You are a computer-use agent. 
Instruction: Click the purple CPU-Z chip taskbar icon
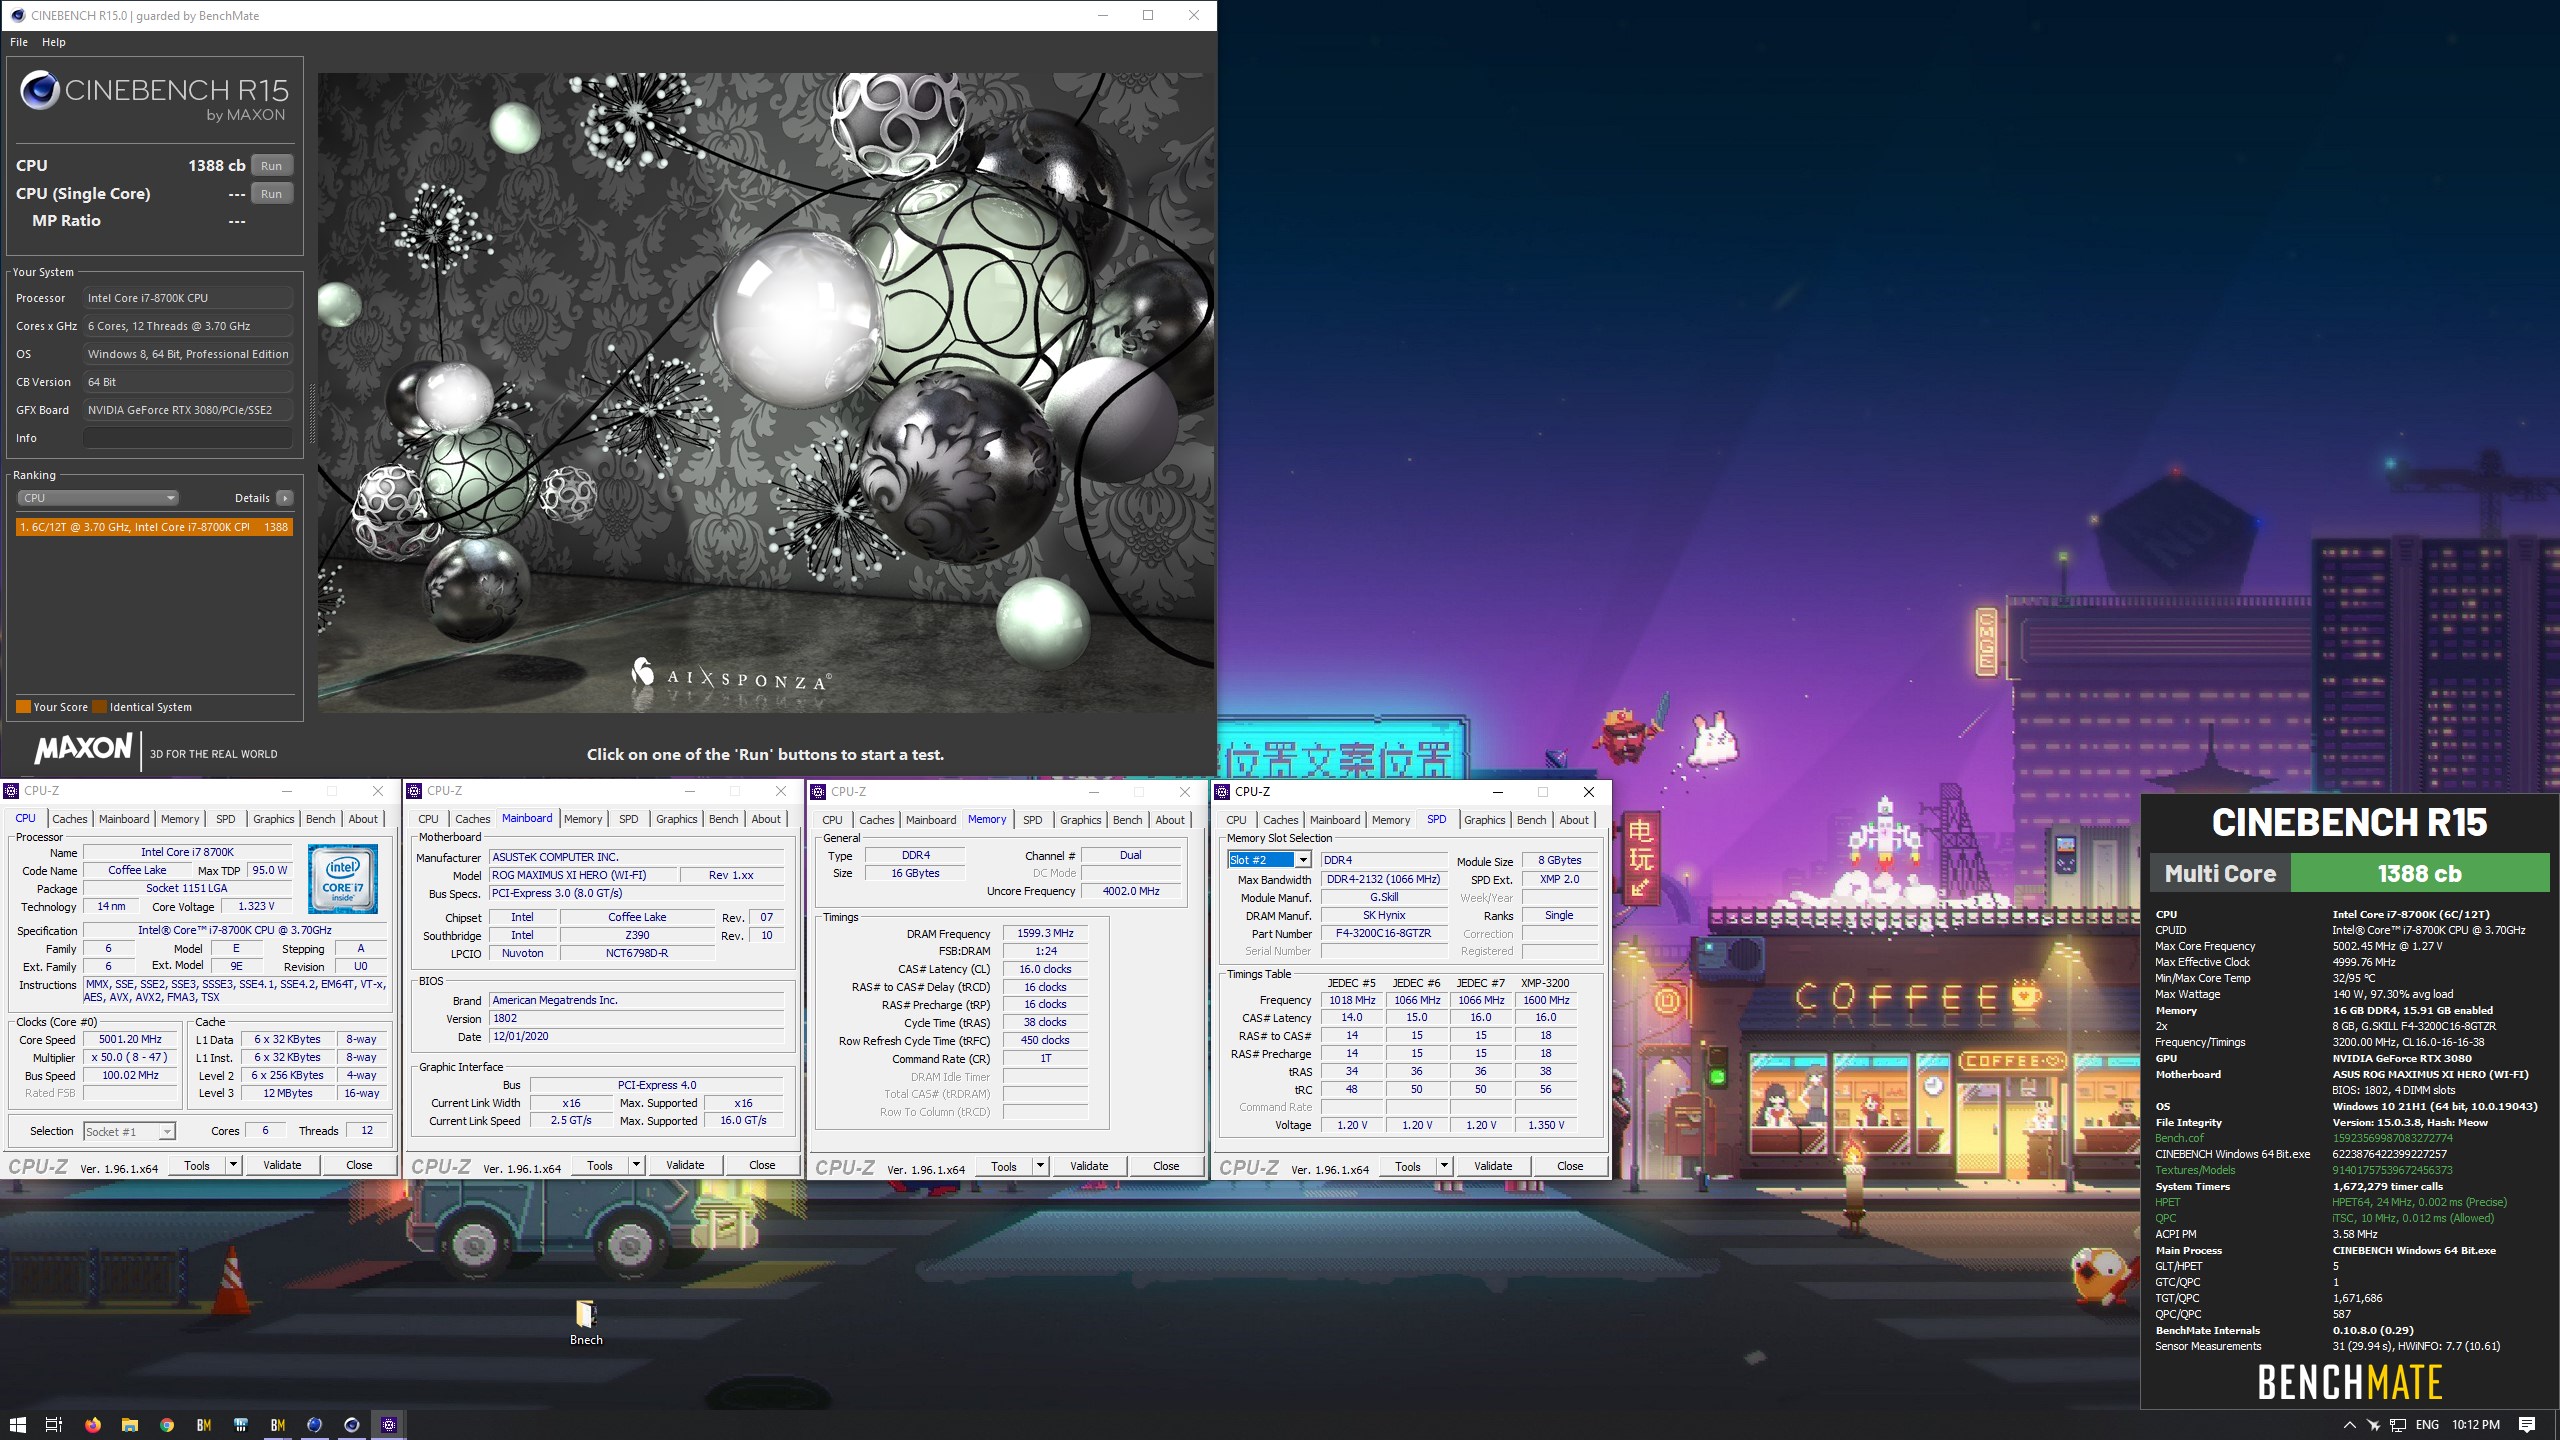click(x=389, y=1425)
